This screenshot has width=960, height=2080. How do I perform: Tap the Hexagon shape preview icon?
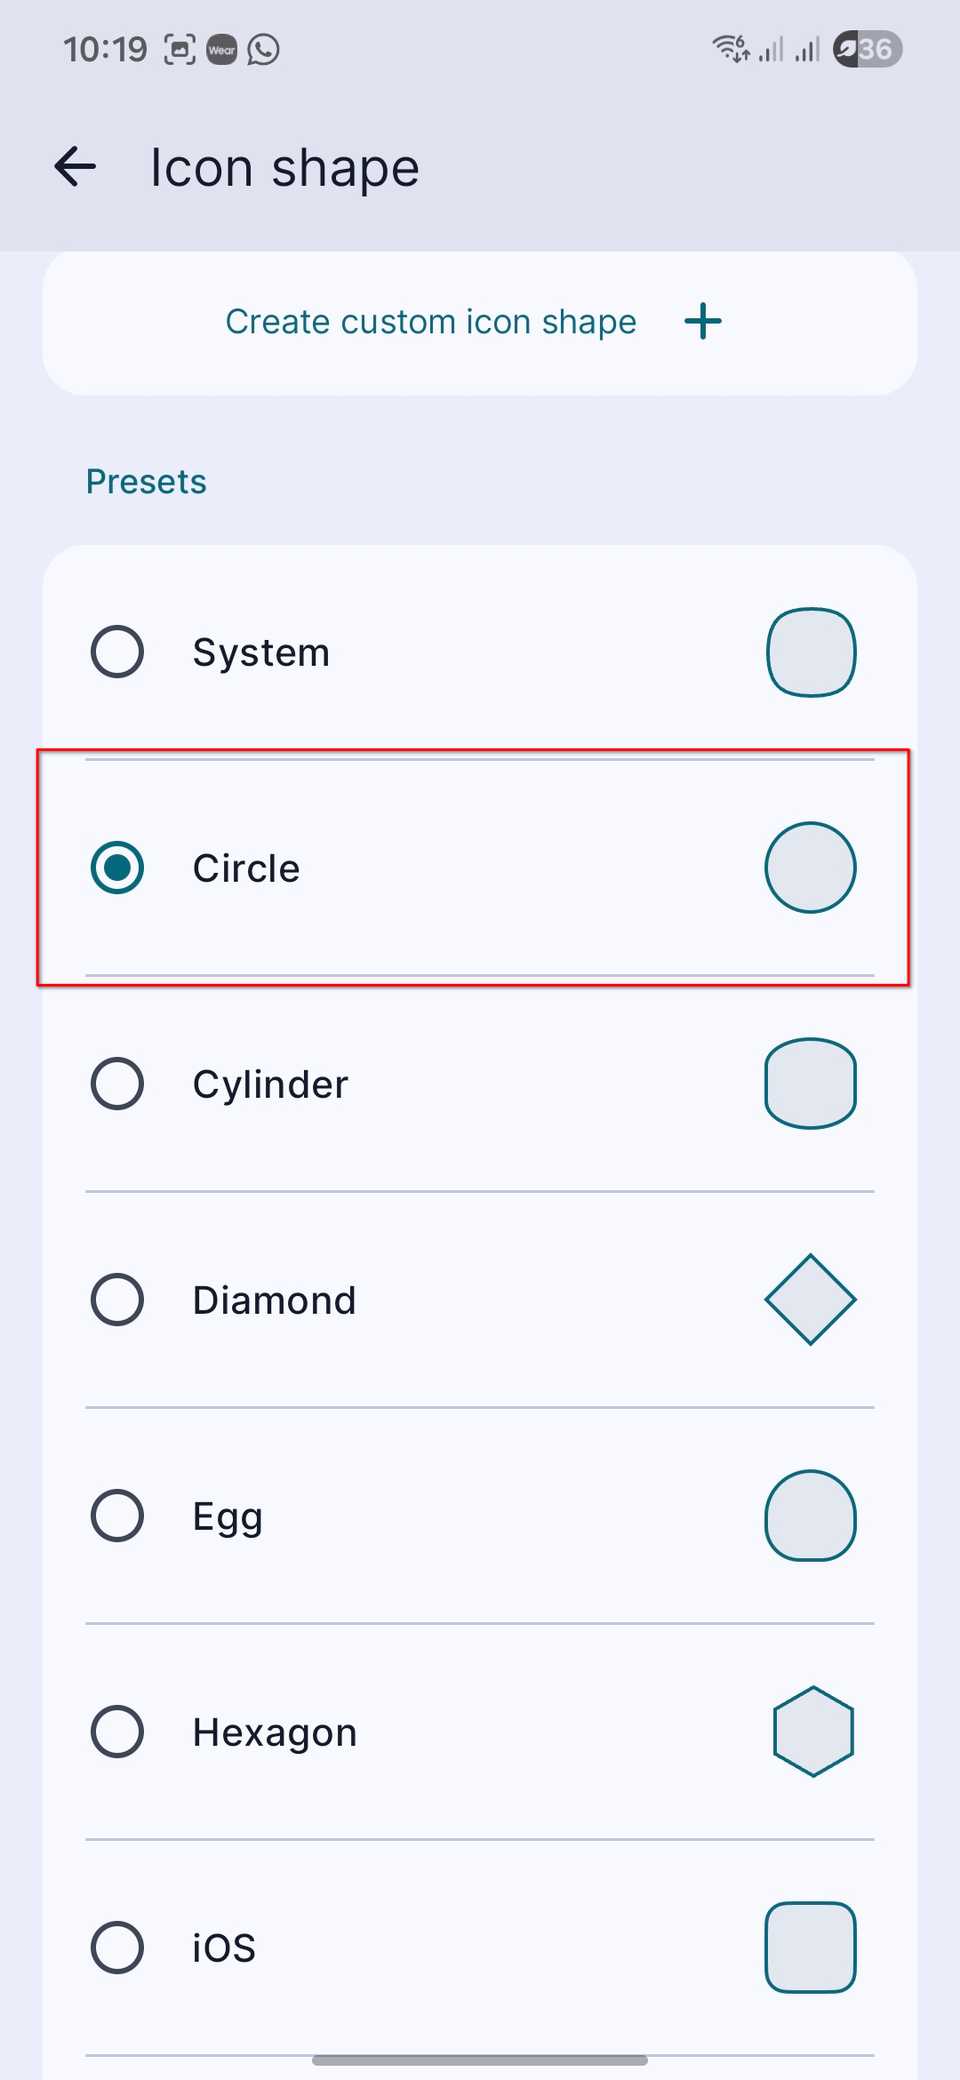813,1732
